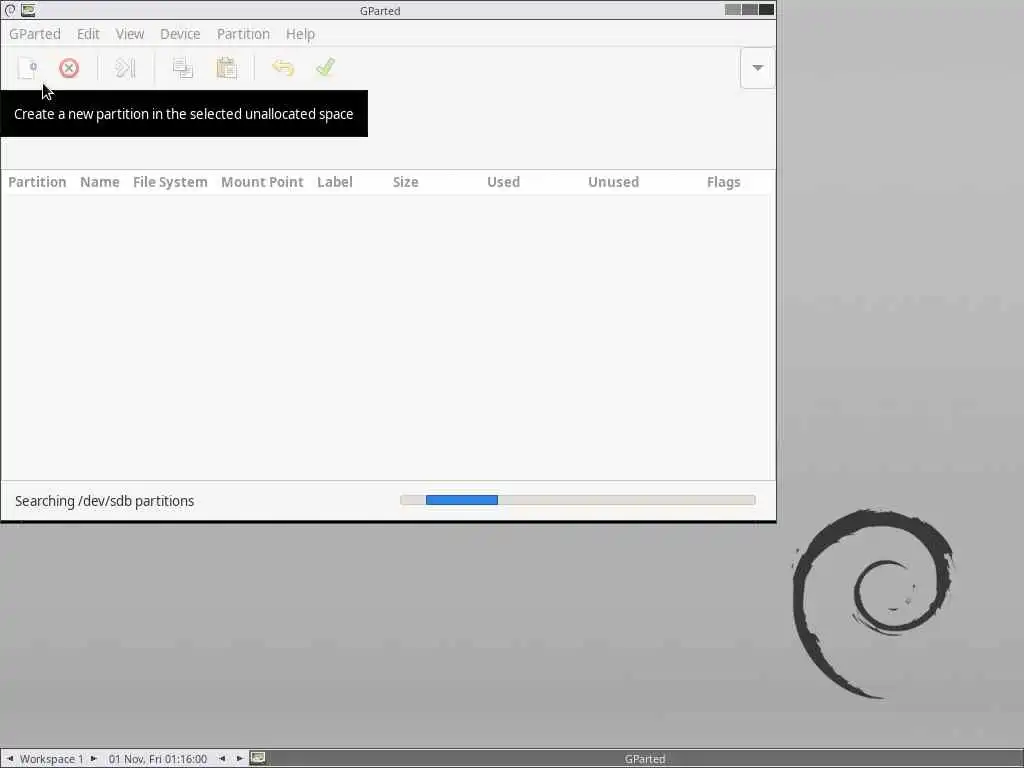Screen dimensions: 1024x768
Task: Click the Partition column header
Action: (37, 182)
